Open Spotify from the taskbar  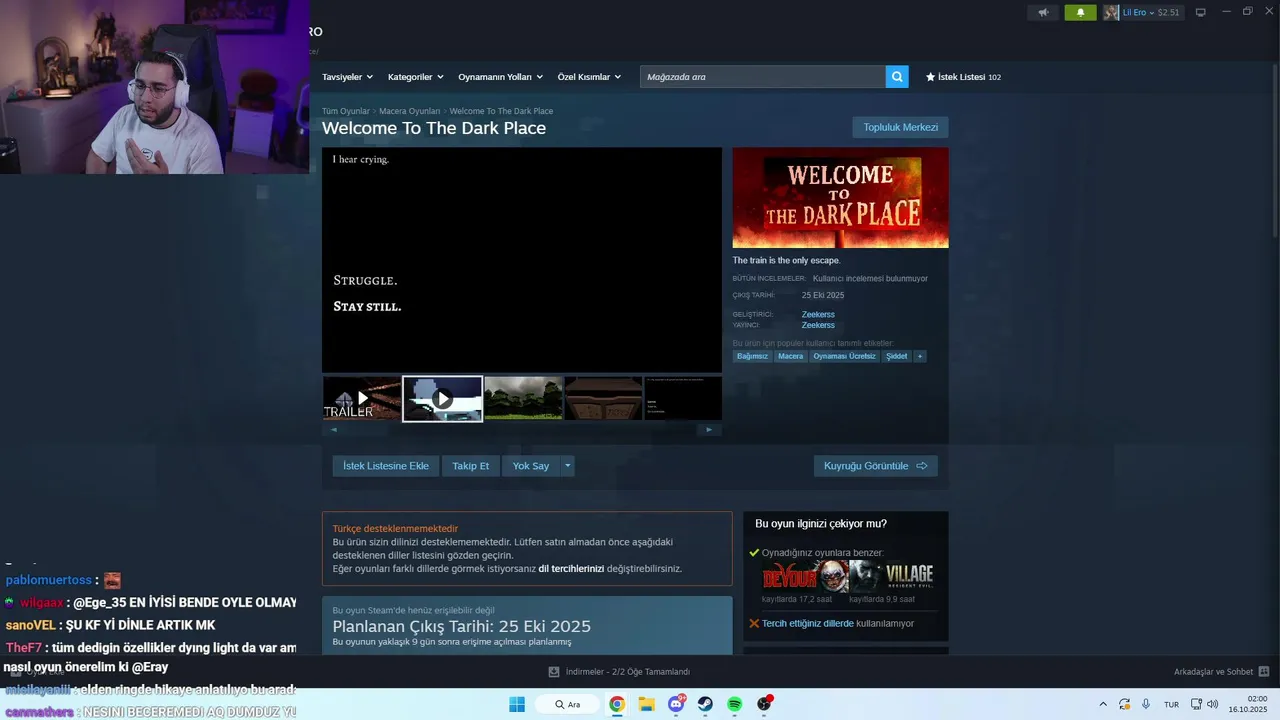click(x=734, y=704)
